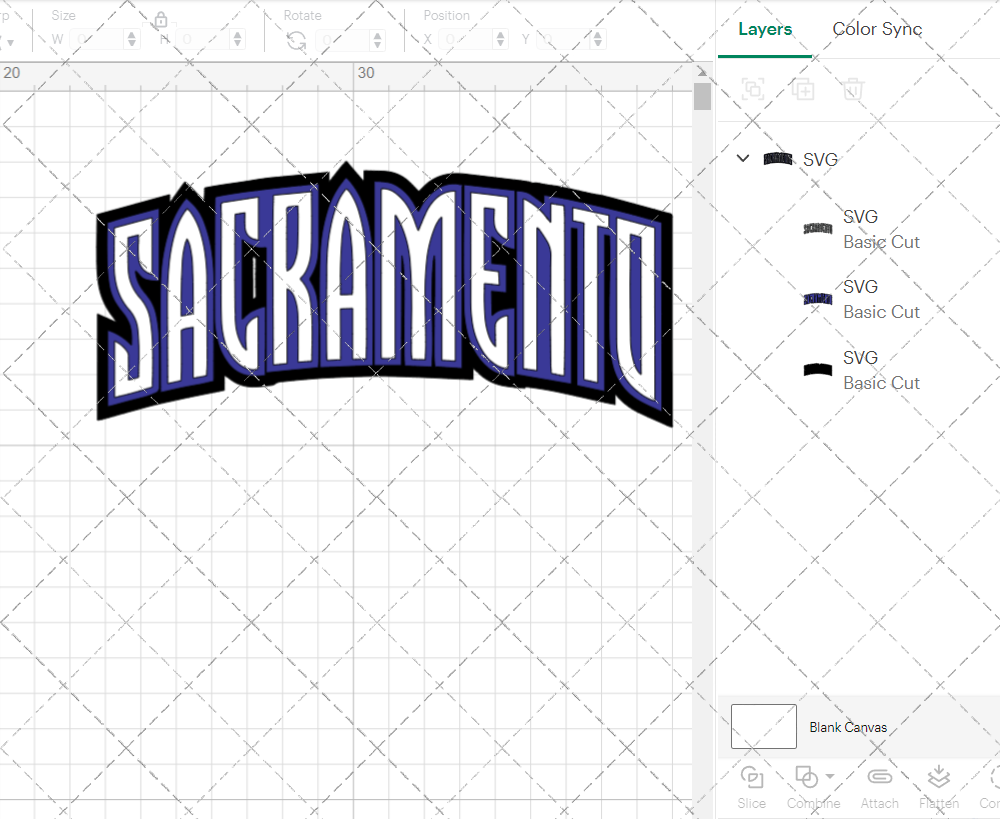
Task: Switch to the Layers tab
Action: [765, 29]
